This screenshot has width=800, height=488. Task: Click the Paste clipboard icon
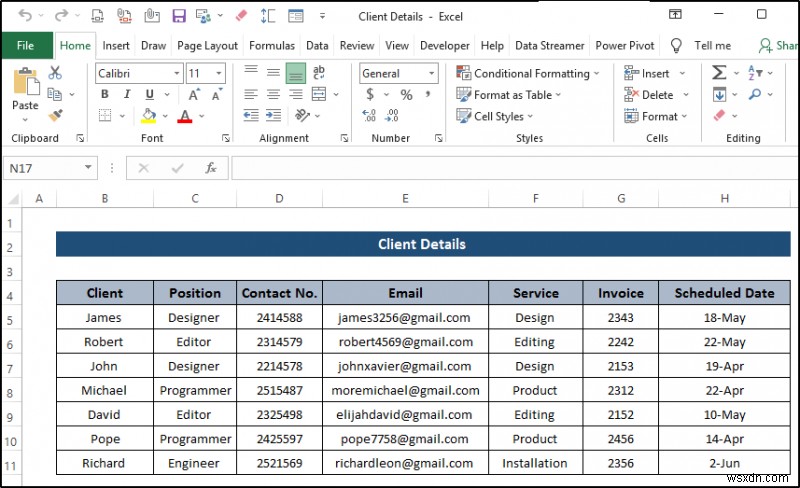click(x=26, y=82)
